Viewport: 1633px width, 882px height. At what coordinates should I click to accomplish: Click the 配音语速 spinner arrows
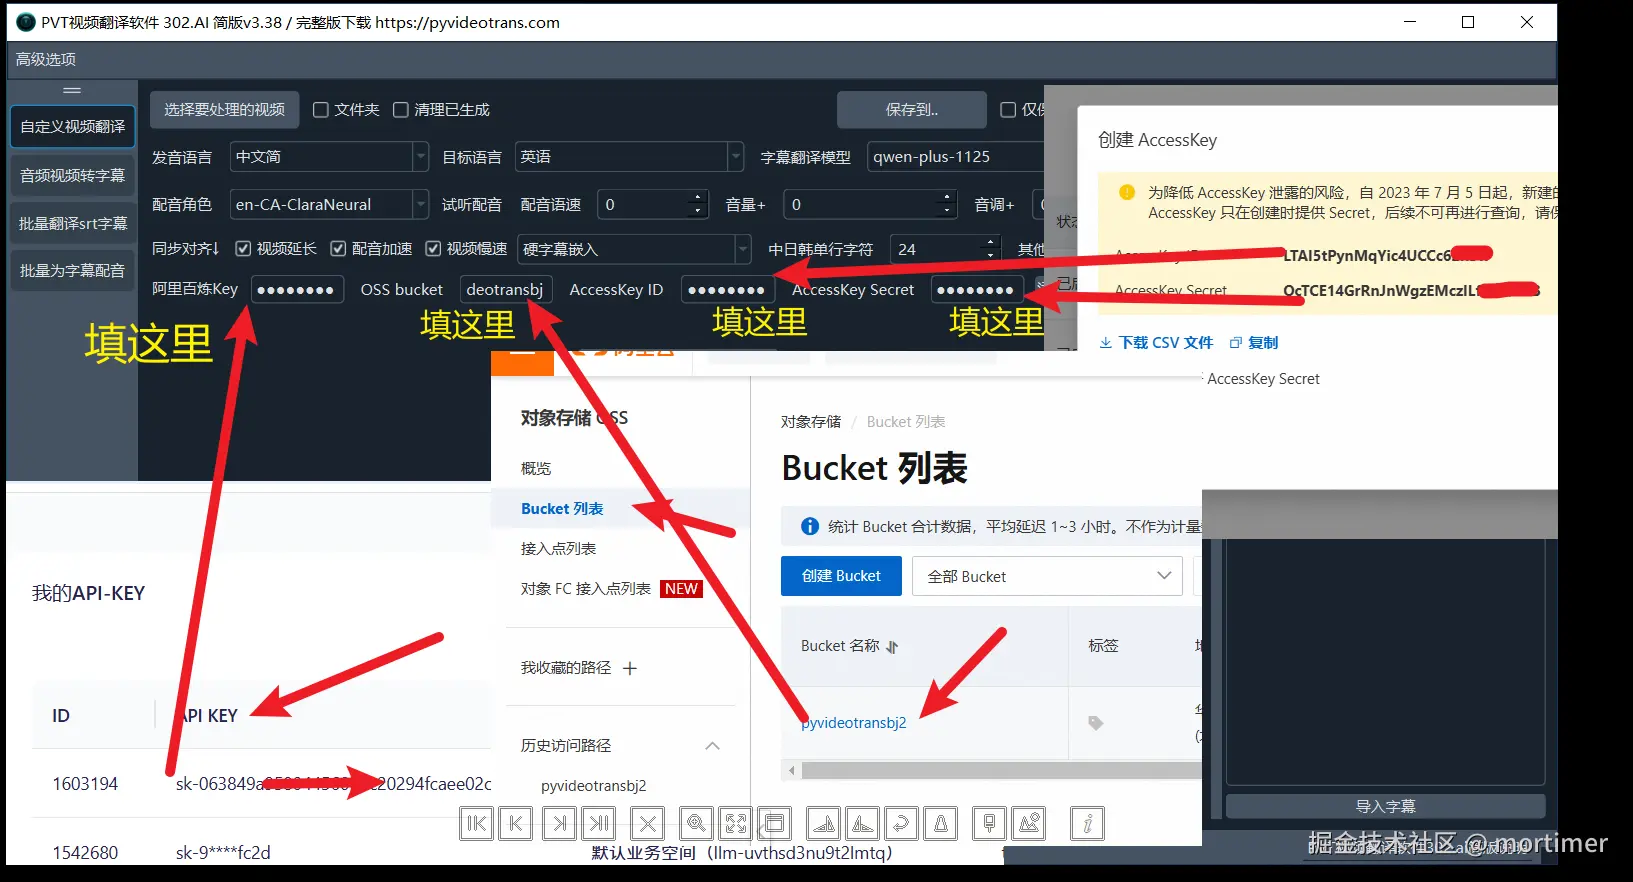click(x=699, y=205)
